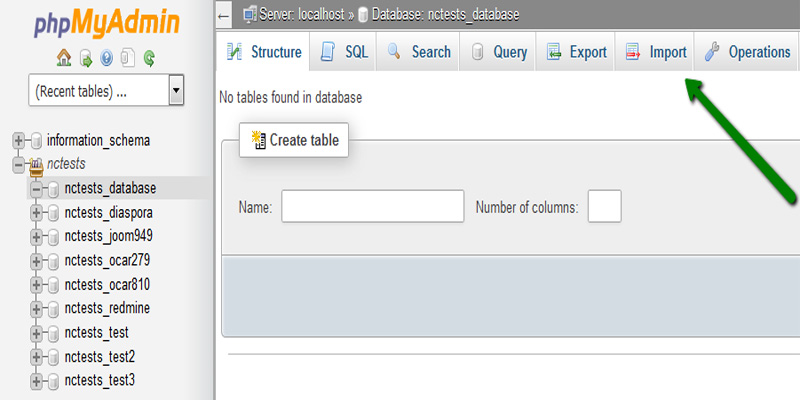The height and width of the screenshot is (400, 800).
Task: Select information_schema in the tree
Action: [x=98, y=140]
